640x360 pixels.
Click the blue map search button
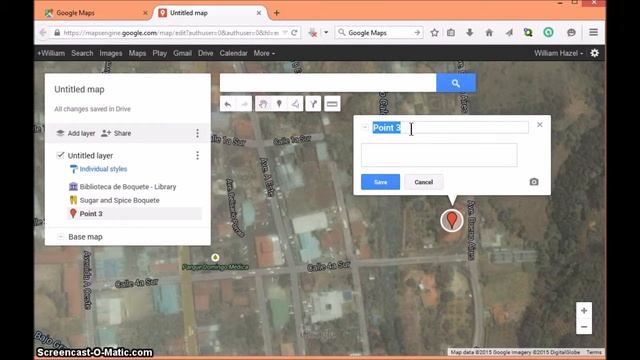456,83
